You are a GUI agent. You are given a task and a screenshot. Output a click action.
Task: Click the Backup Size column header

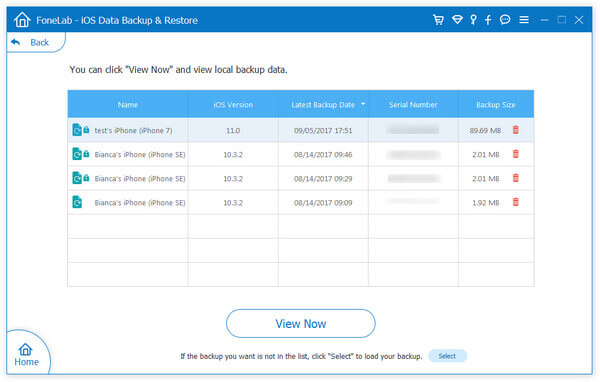click(x=496, y=104)
